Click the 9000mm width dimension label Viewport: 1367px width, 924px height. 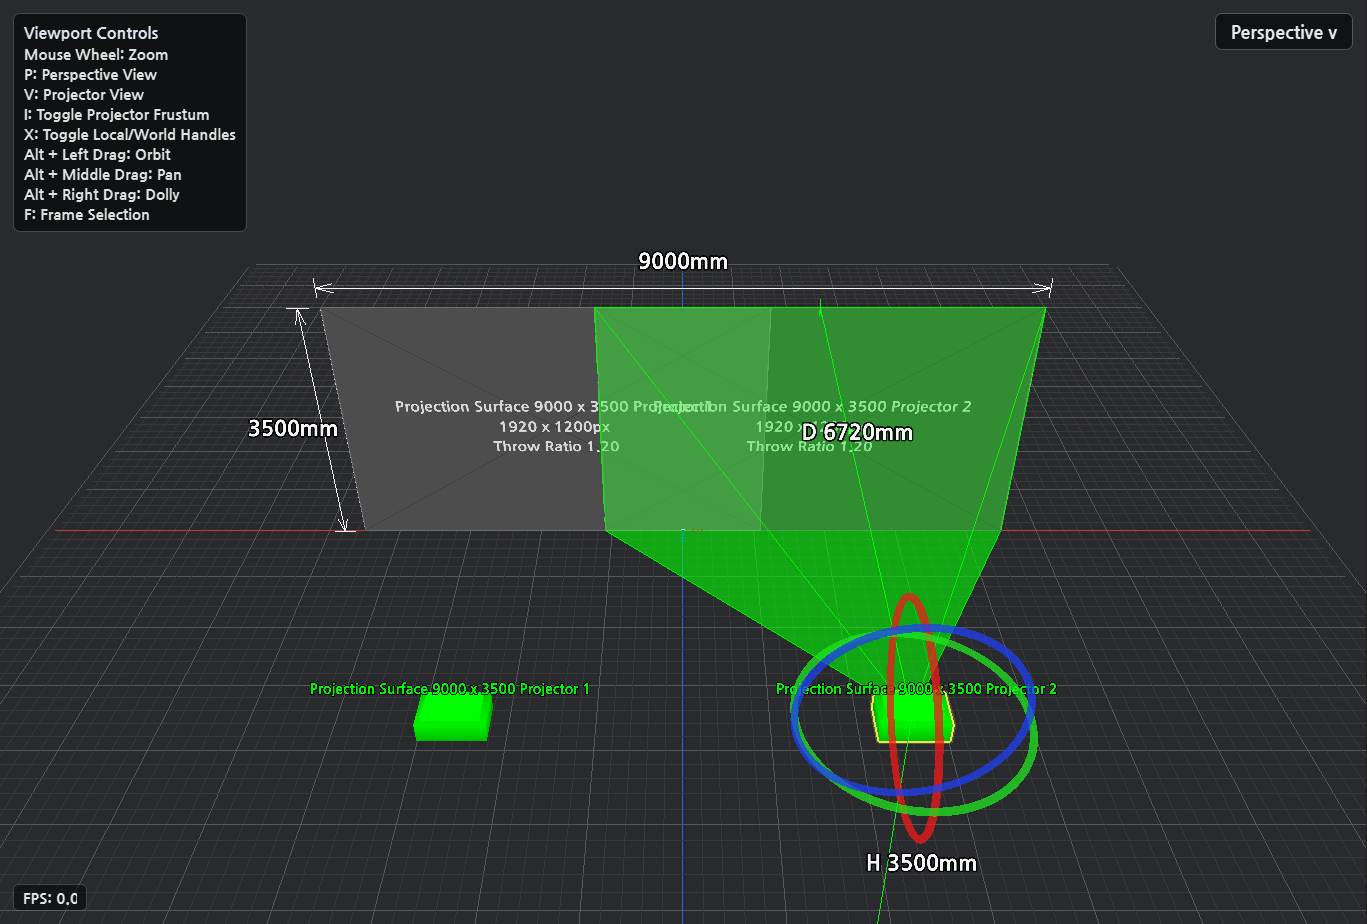click(683, 262)
